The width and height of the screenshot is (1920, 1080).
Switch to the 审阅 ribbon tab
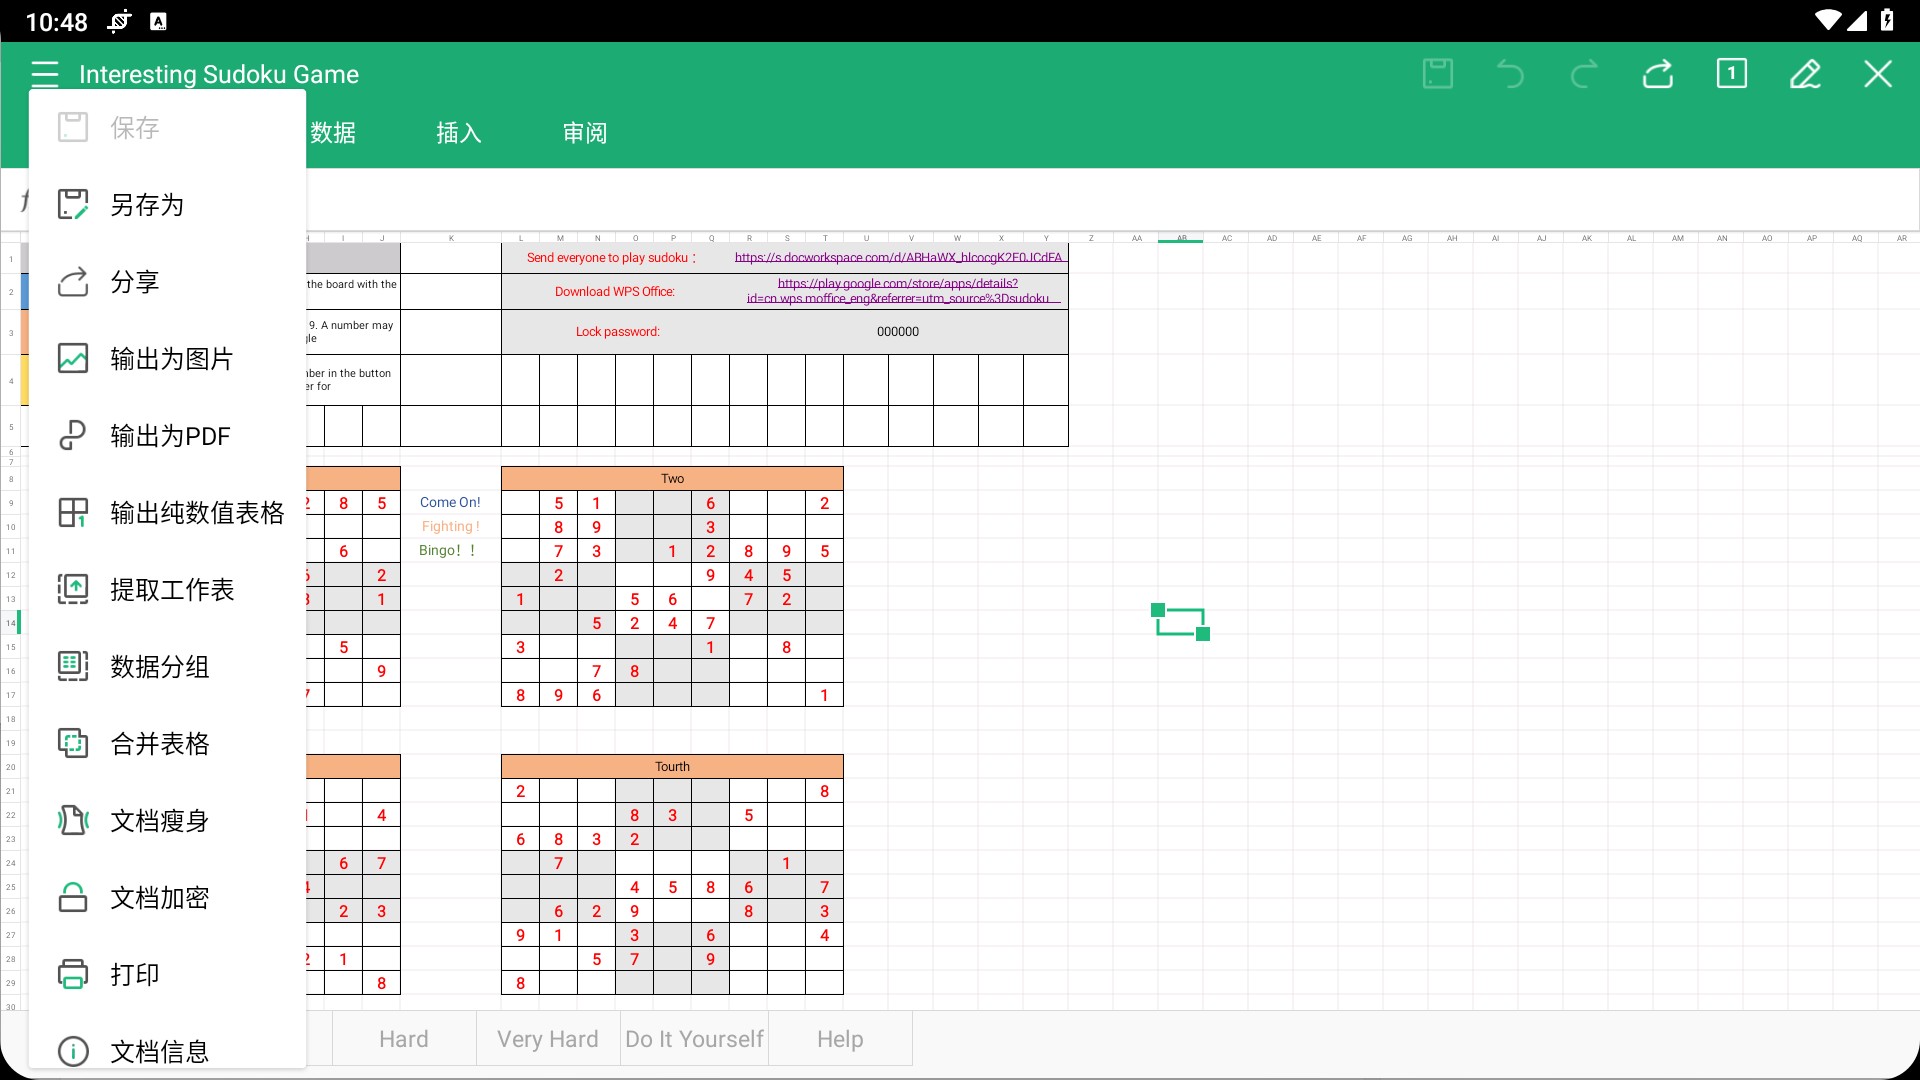(585, 133)
